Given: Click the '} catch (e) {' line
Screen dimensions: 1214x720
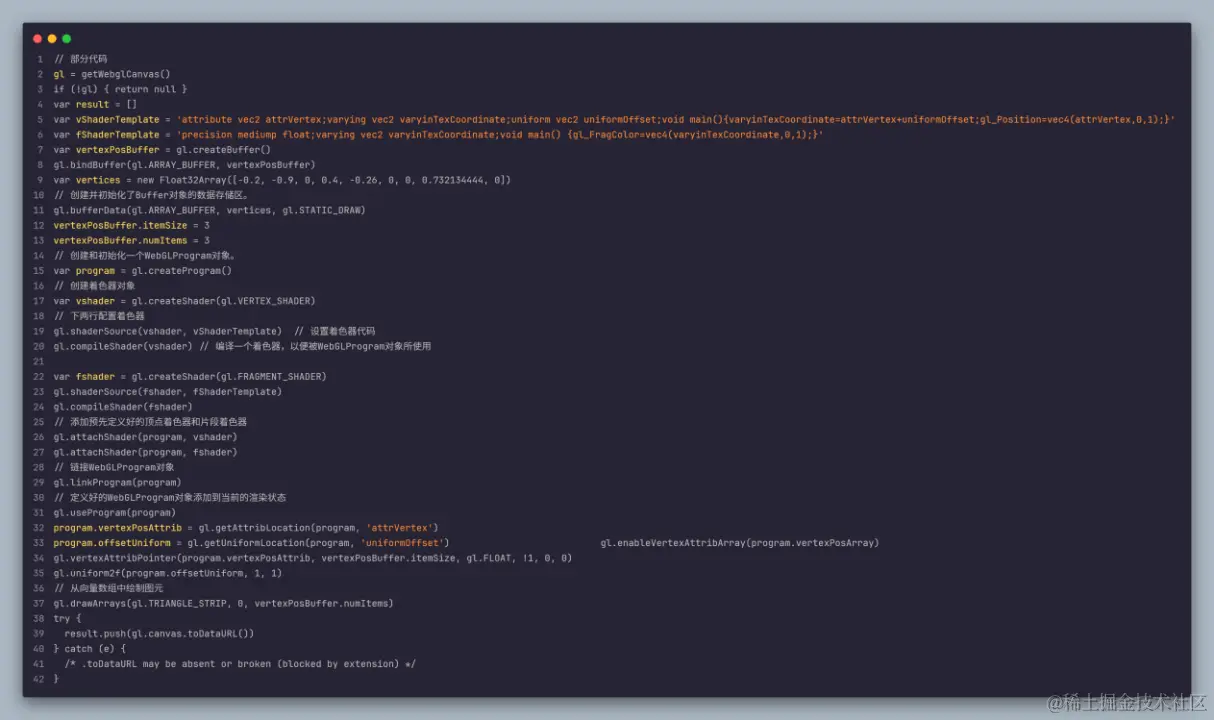Looking at the screenshot, I should [90, 649].
